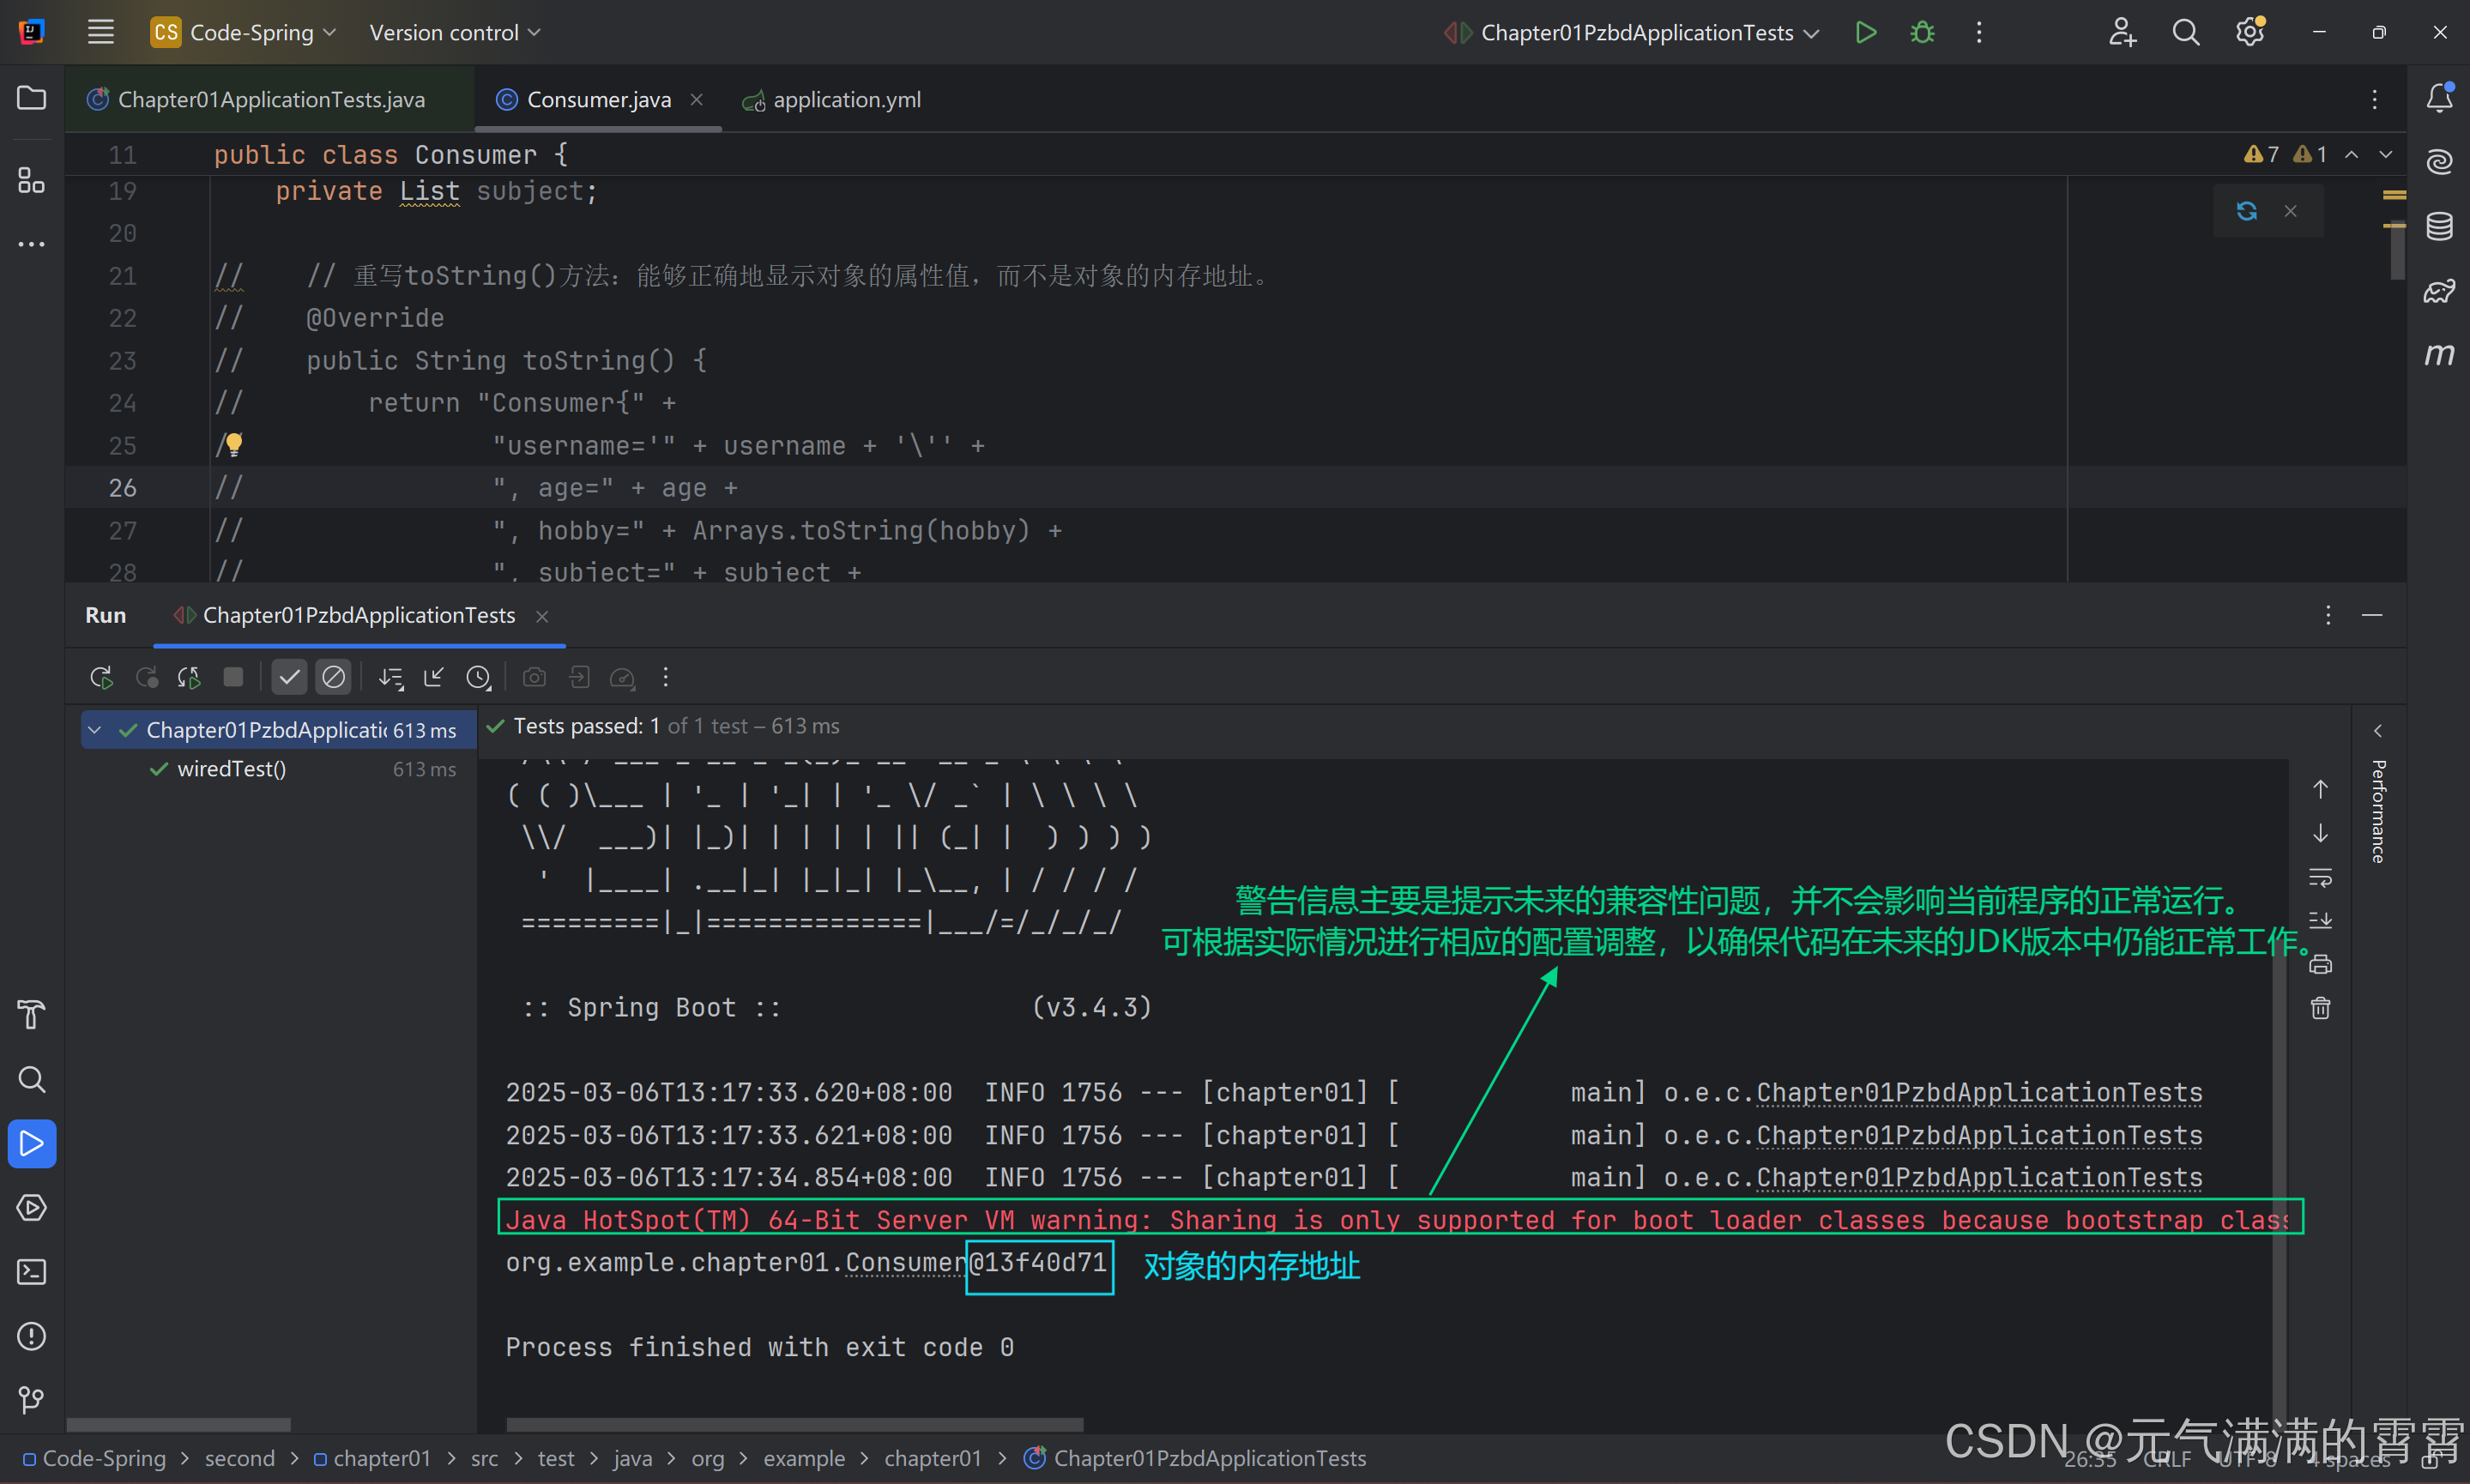This screenshot has width=2470, height=1484.
Task: Open run configuration Chapter01PzbdApplicationTests dropdown
Action: [x=1636, y=32]
